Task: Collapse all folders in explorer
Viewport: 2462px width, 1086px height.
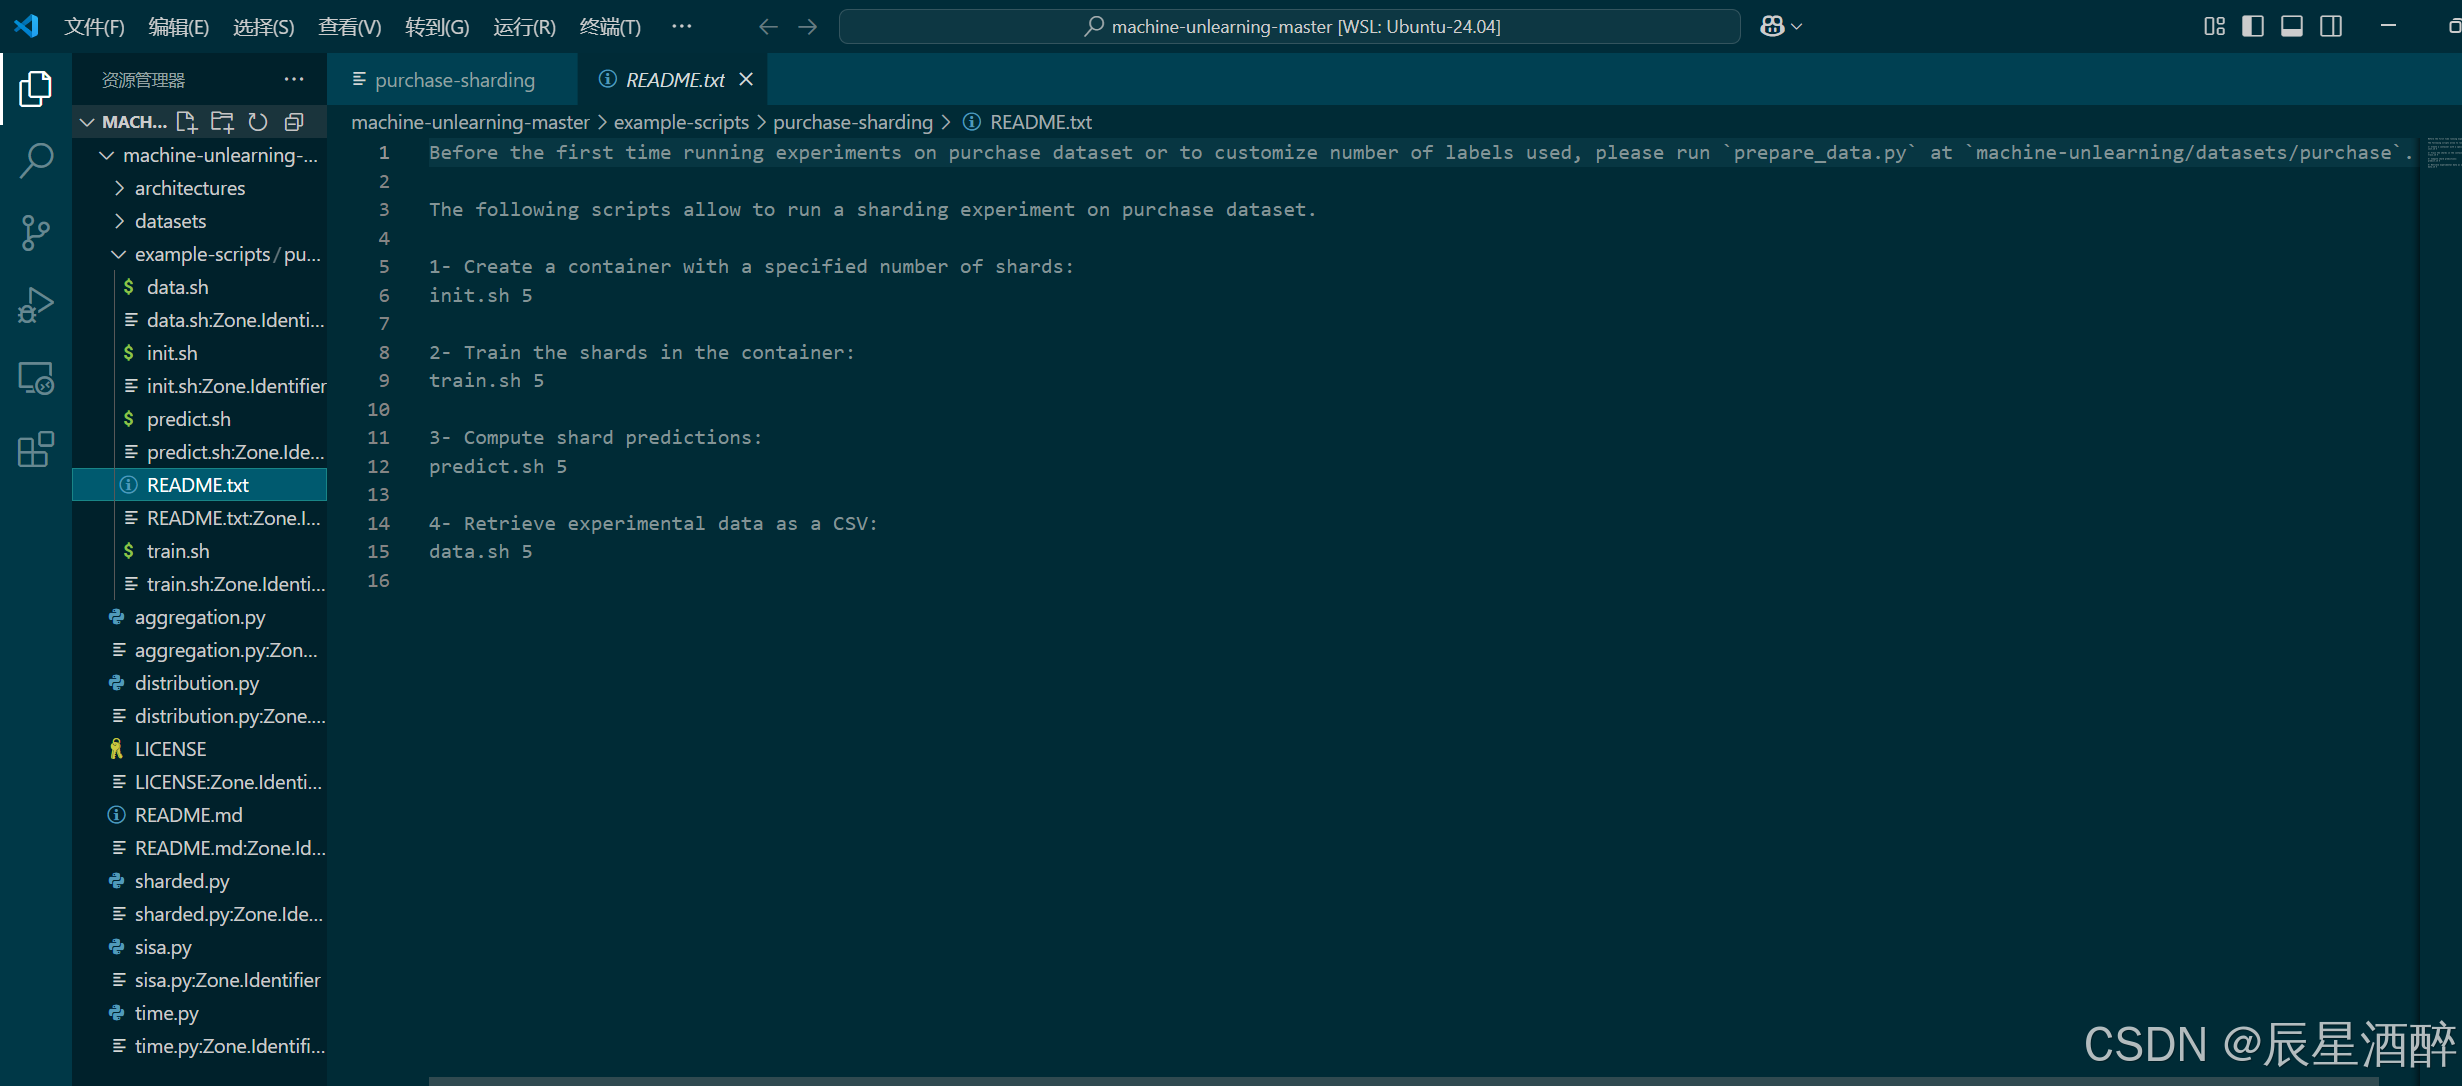Action: click(294, 122)
